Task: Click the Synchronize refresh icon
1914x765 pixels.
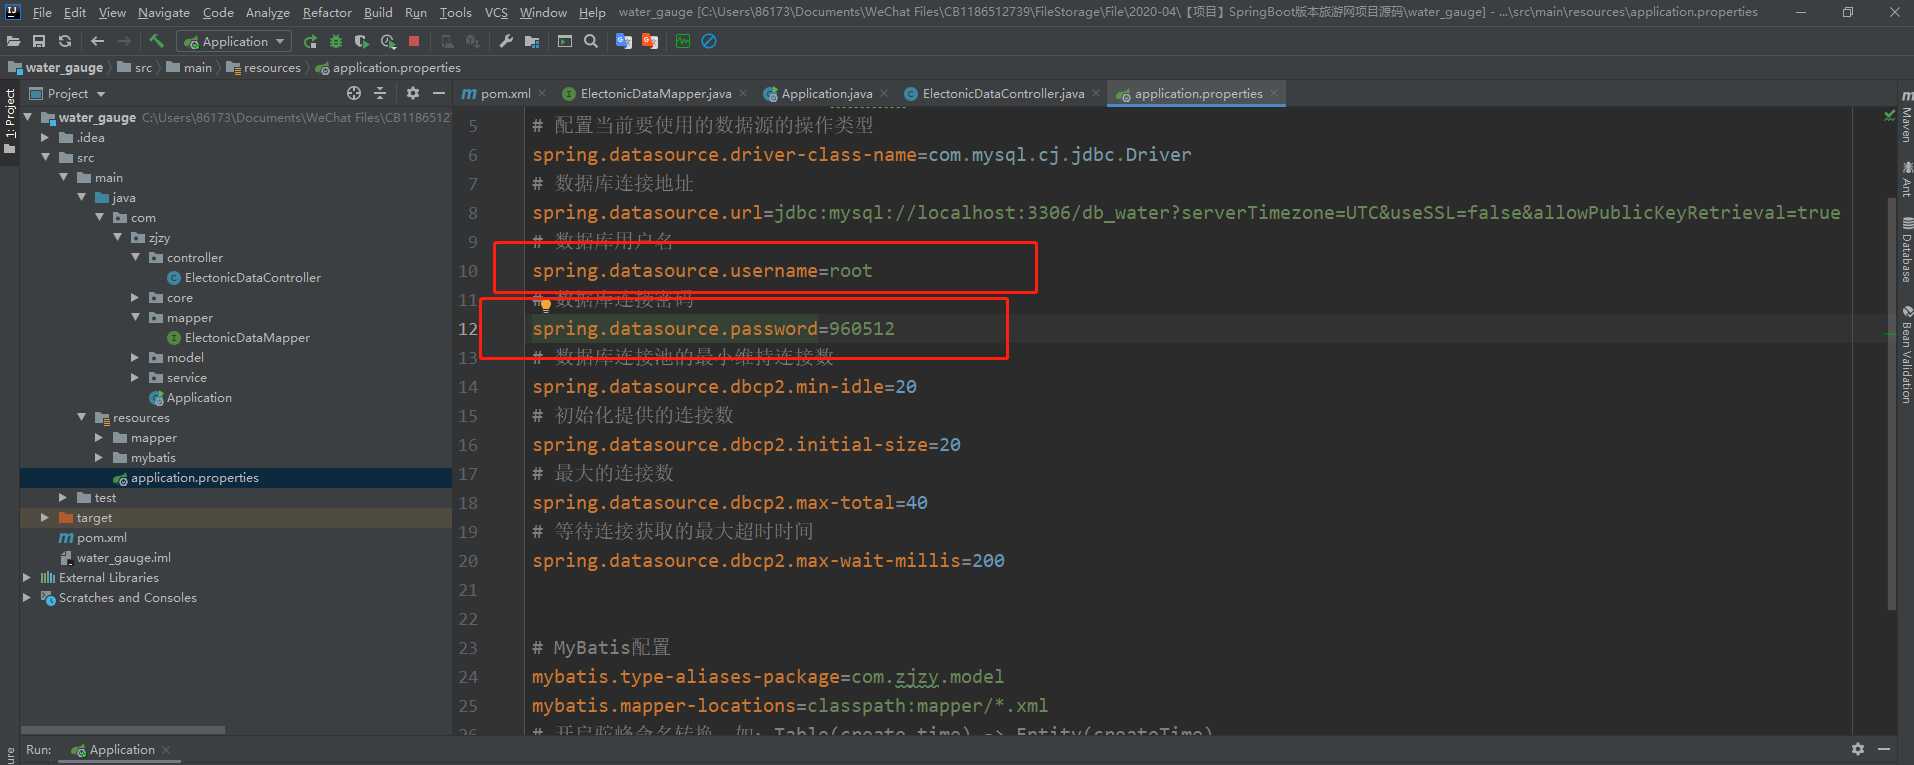Action: (65, 41)
